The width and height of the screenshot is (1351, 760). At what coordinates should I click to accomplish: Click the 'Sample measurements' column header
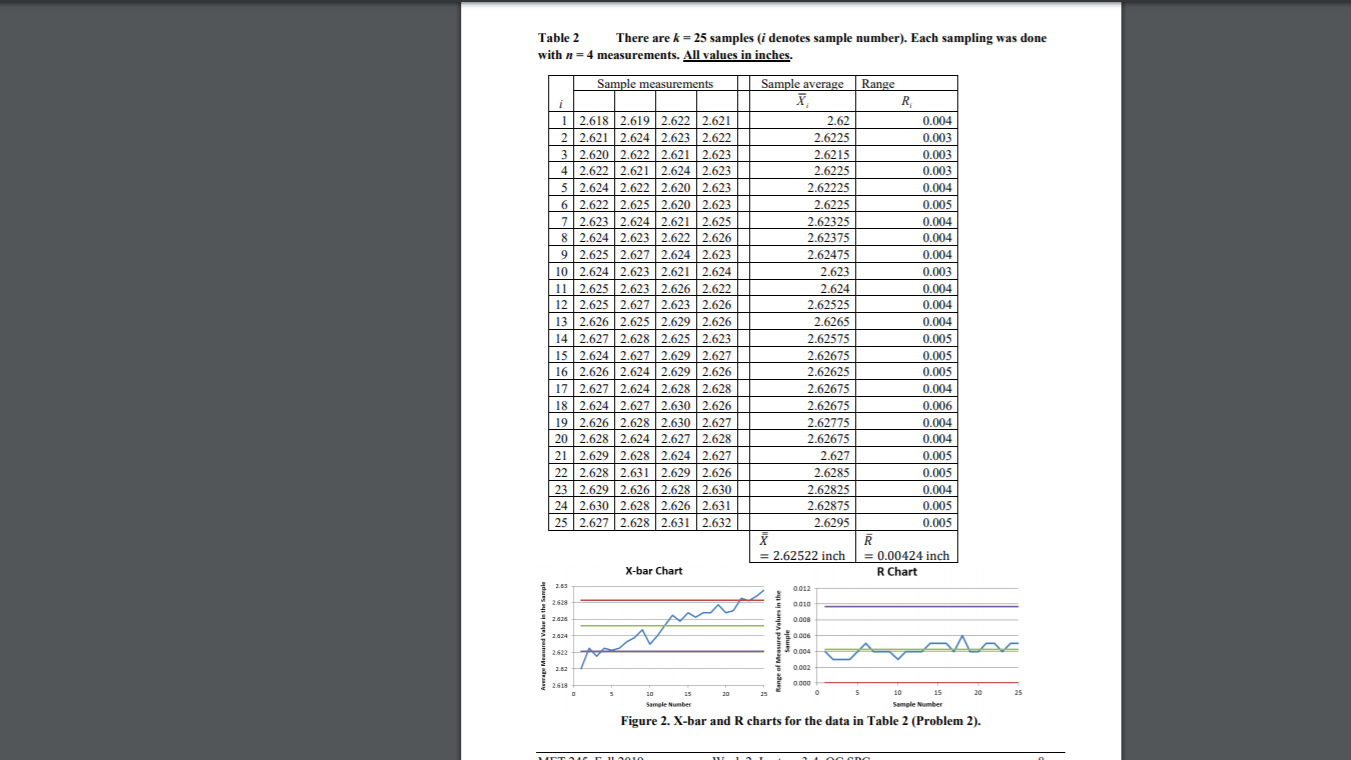(655, 84)
